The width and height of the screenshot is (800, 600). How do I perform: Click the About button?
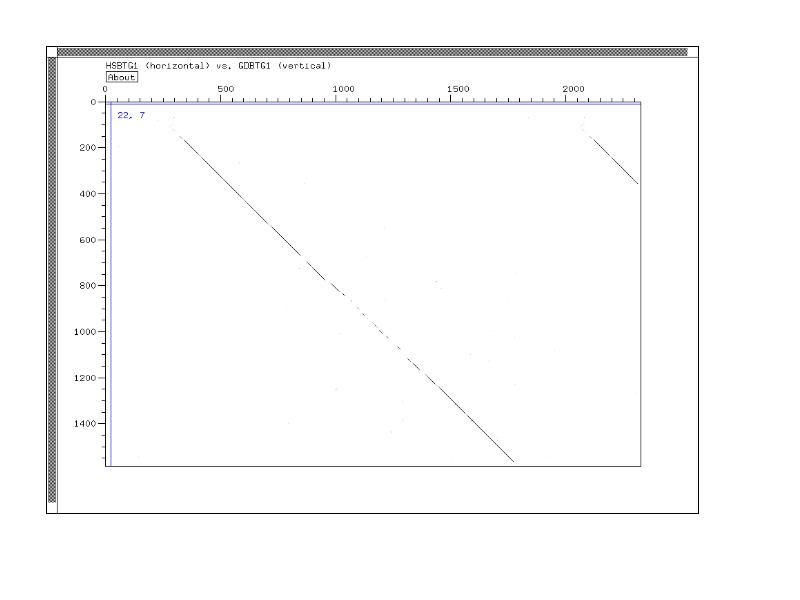[122, 77]
